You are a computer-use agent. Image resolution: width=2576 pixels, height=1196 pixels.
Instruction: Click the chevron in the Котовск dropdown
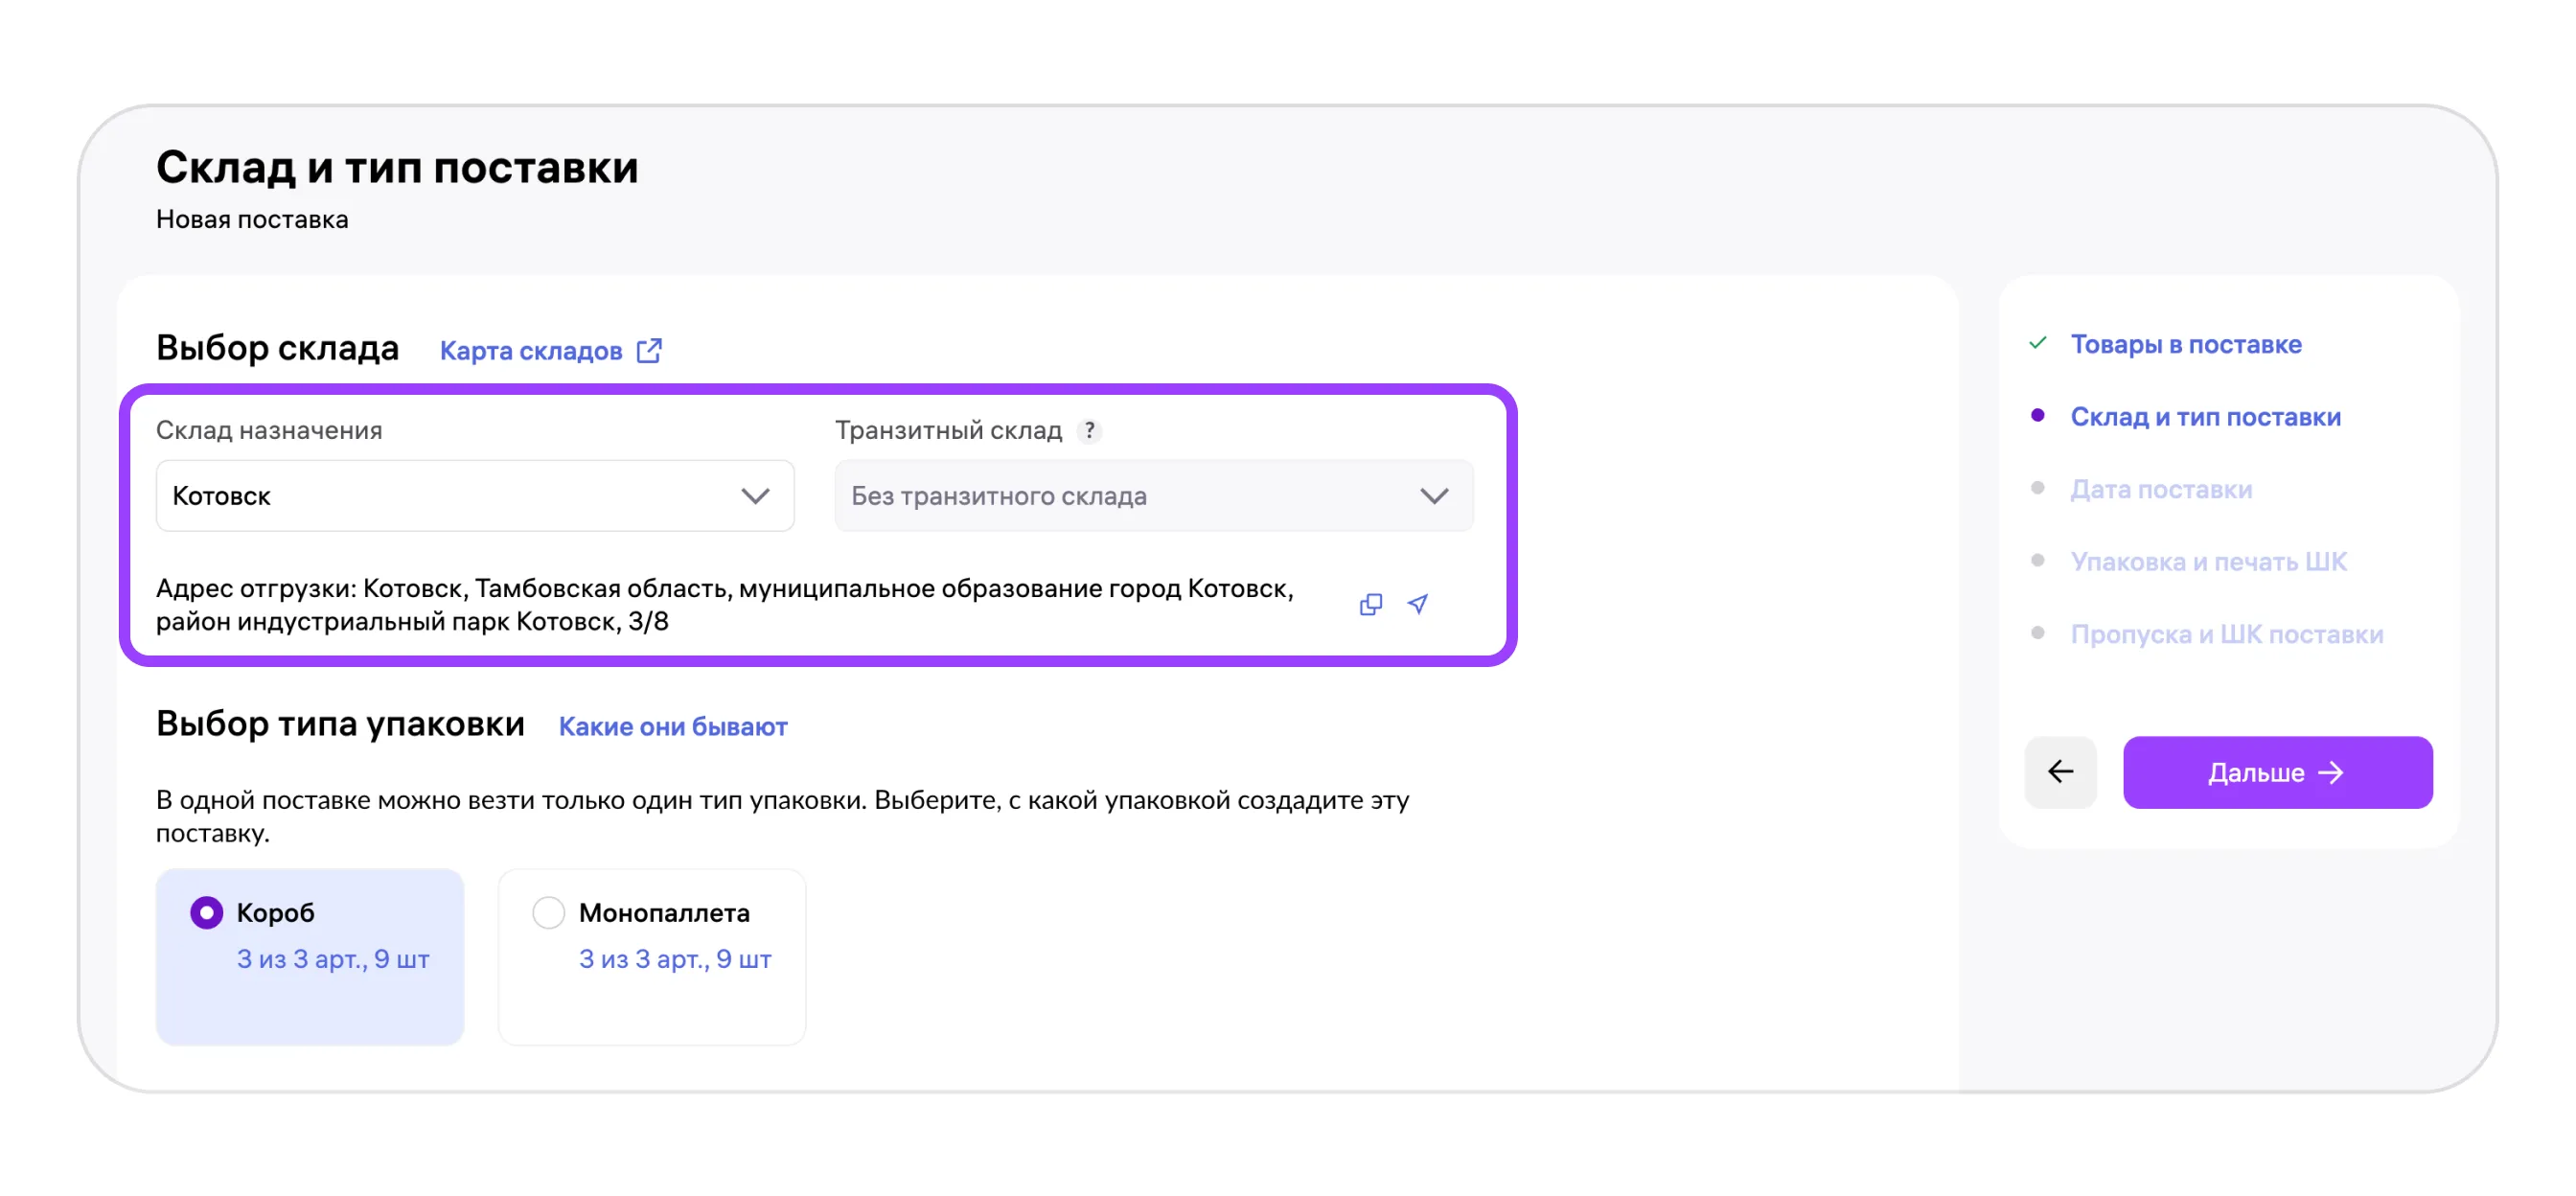pyautogui.click(x=755, y=496)
